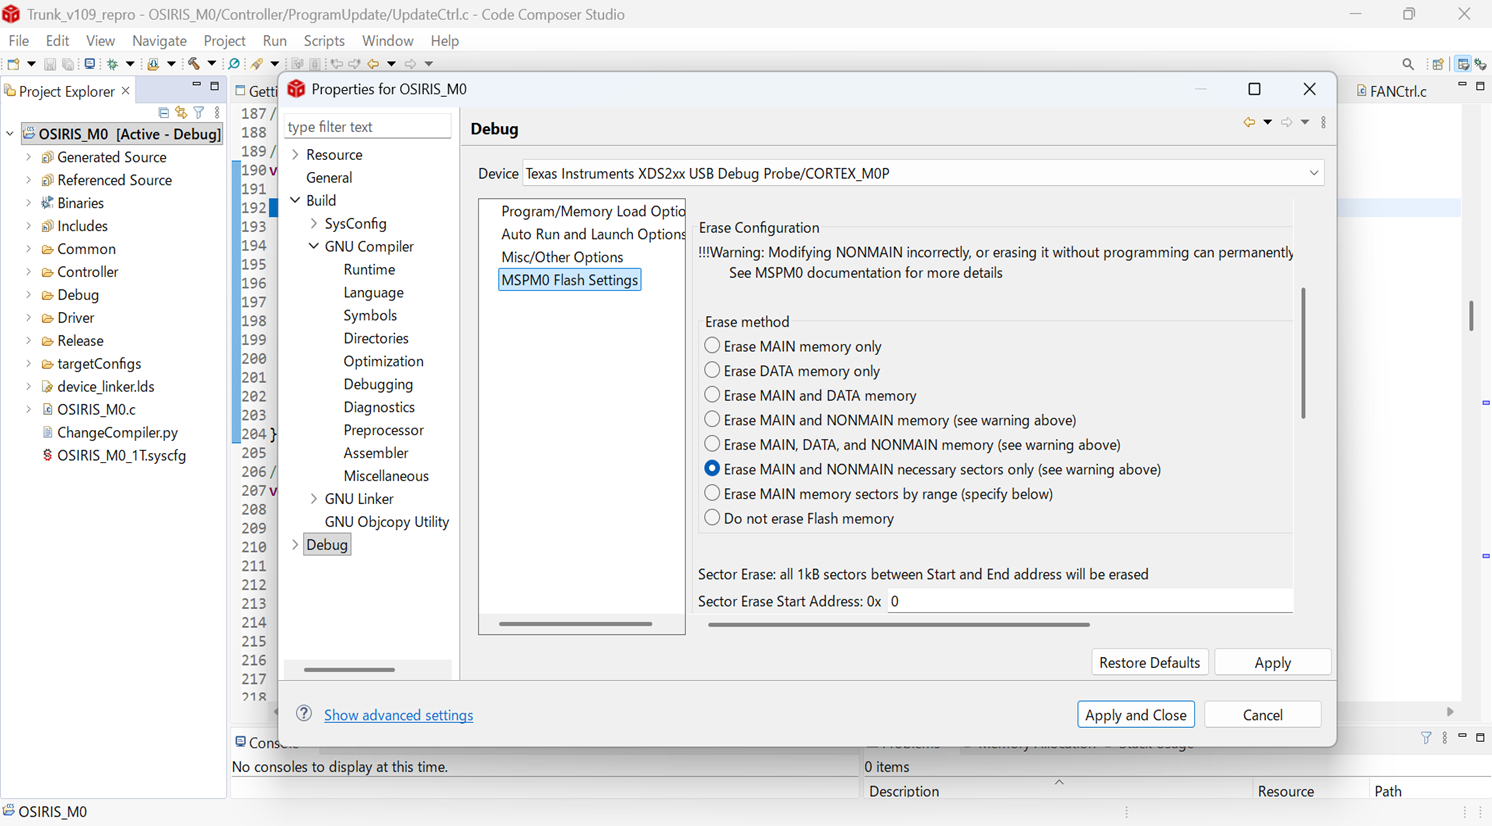Click the type filter text field
The width and height of the screenshot is (1492, 826).
point(367,127)
